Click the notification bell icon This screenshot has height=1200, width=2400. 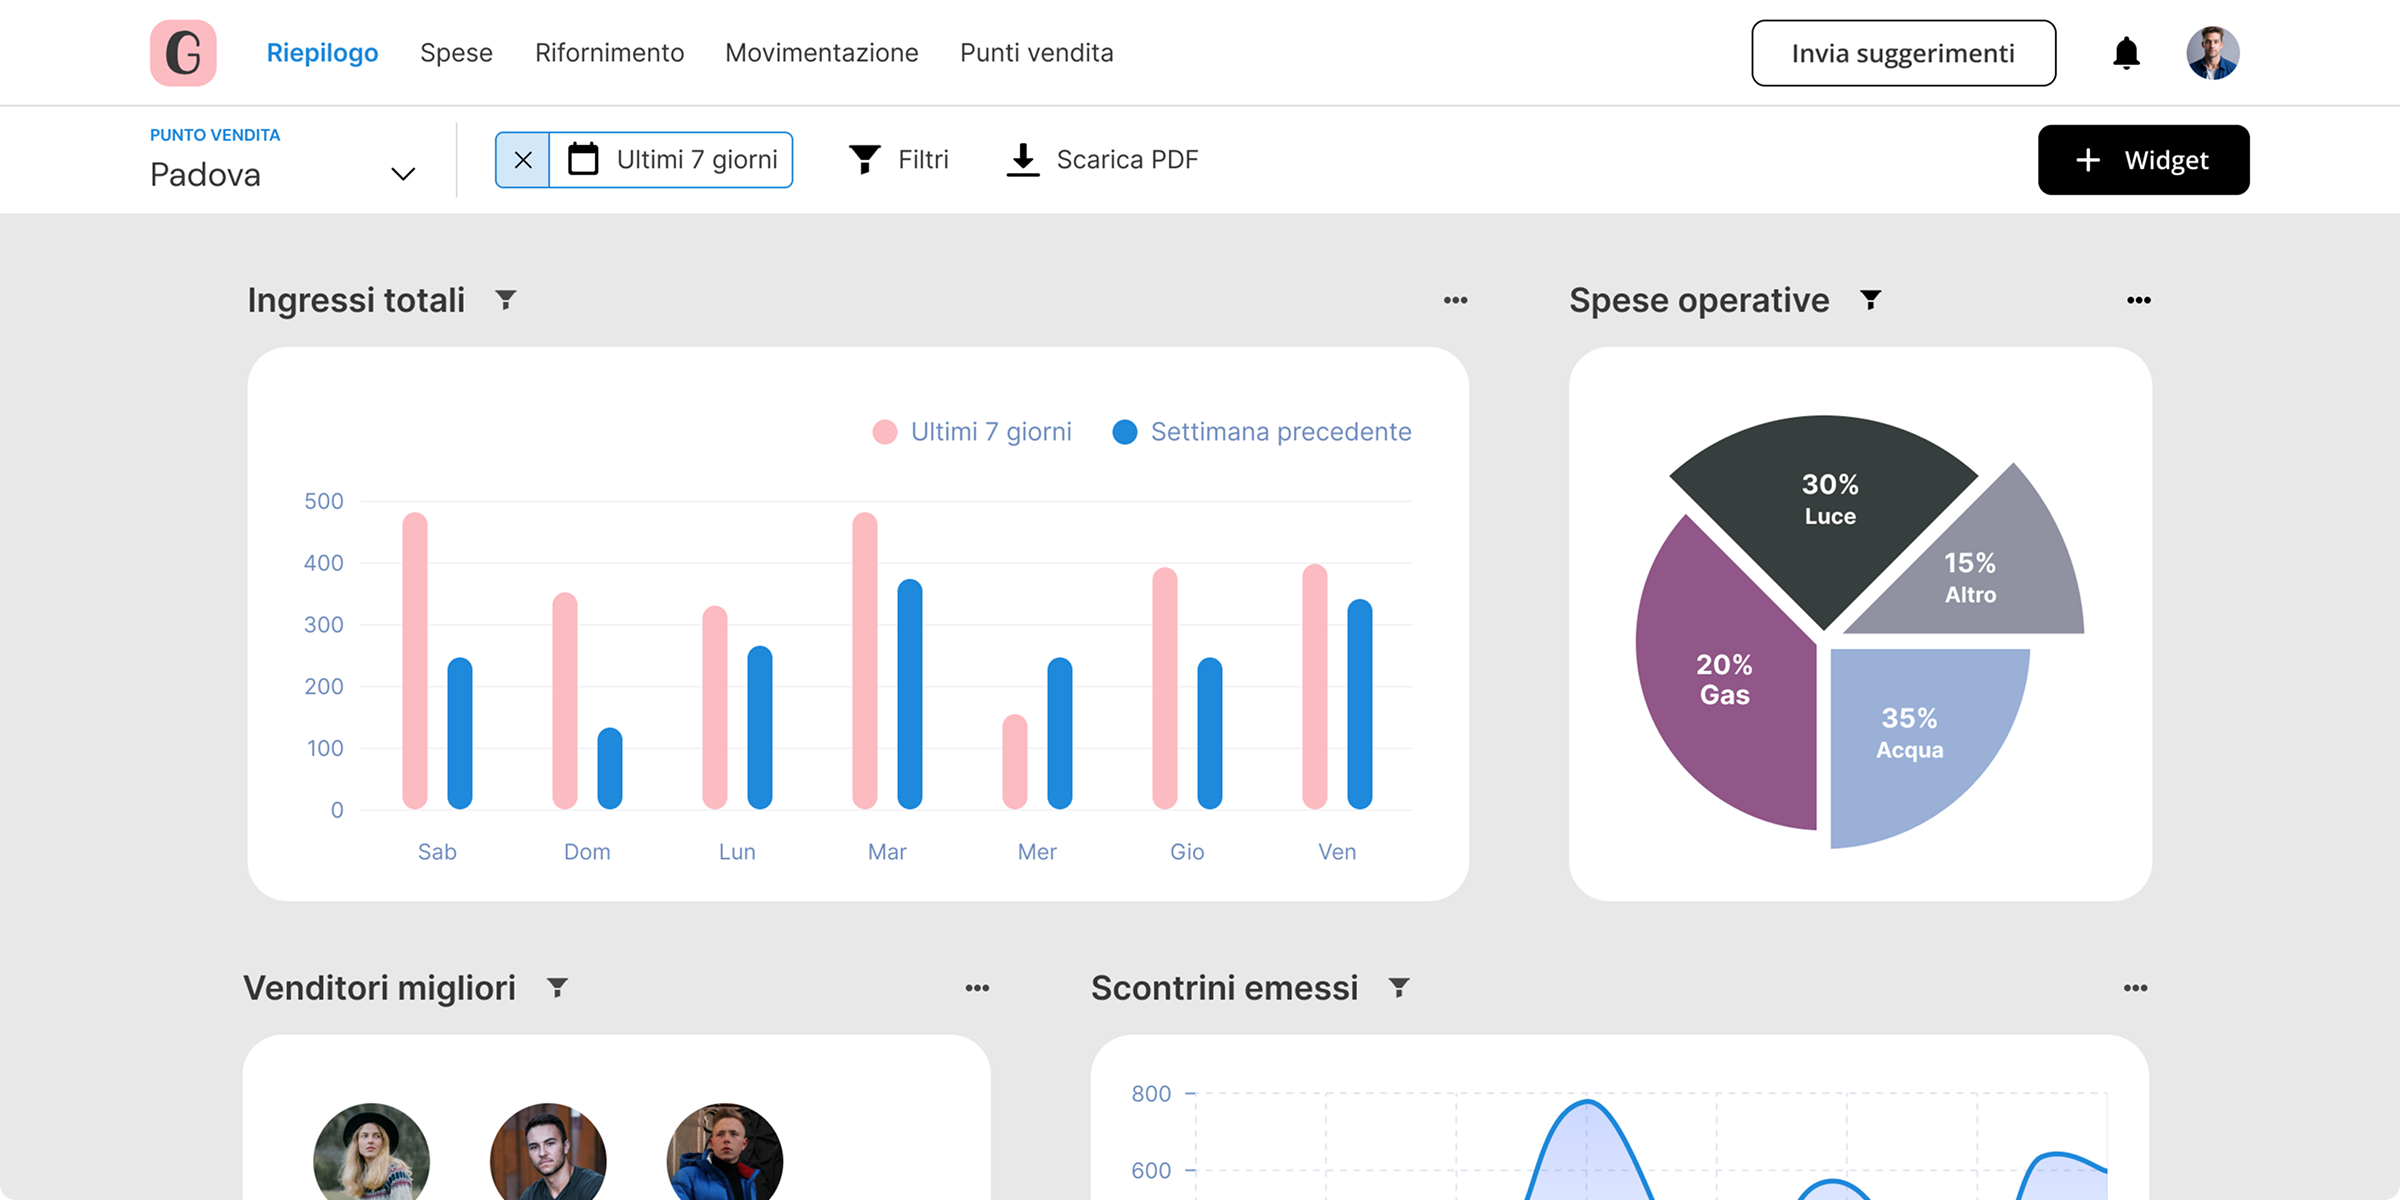(x=2126, y=53)
